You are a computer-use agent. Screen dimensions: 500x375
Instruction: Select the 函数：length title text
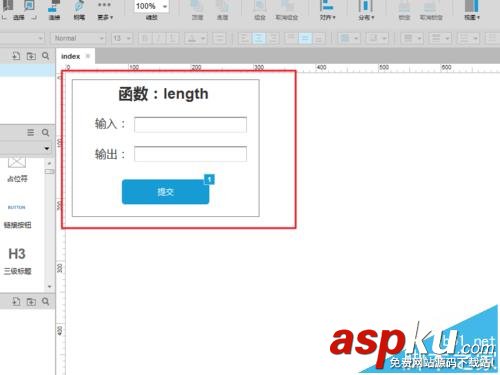(163, 94)
